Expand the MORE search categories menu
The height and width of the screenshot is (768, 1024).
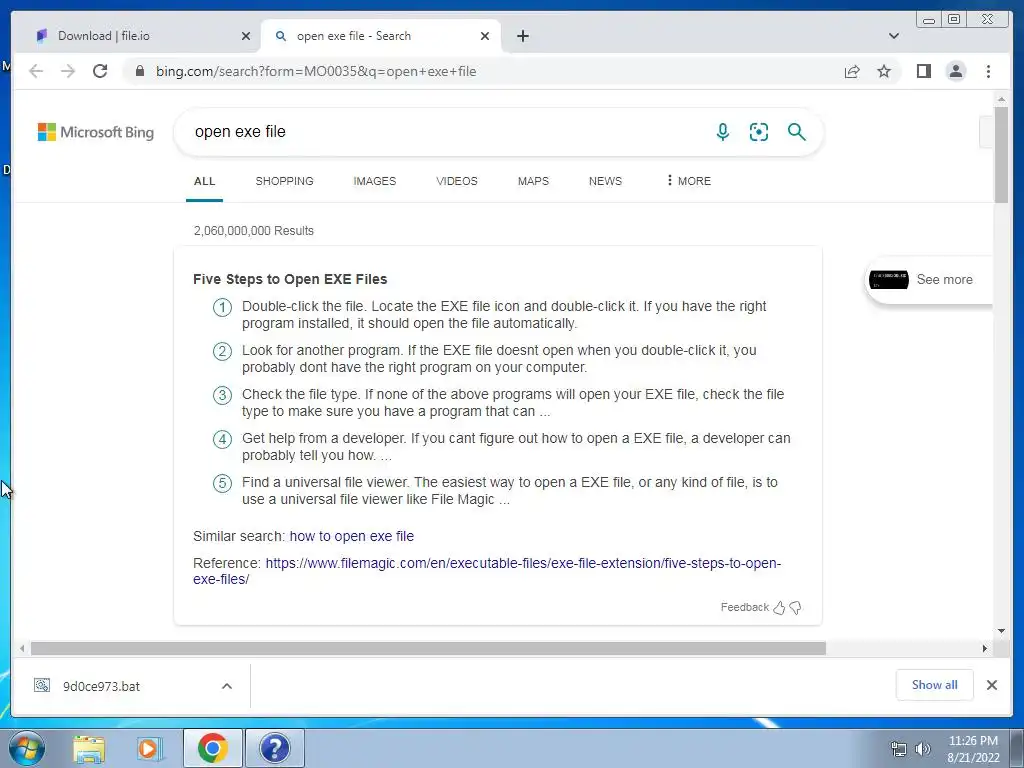pyautogui.click(x=688, y=181)
